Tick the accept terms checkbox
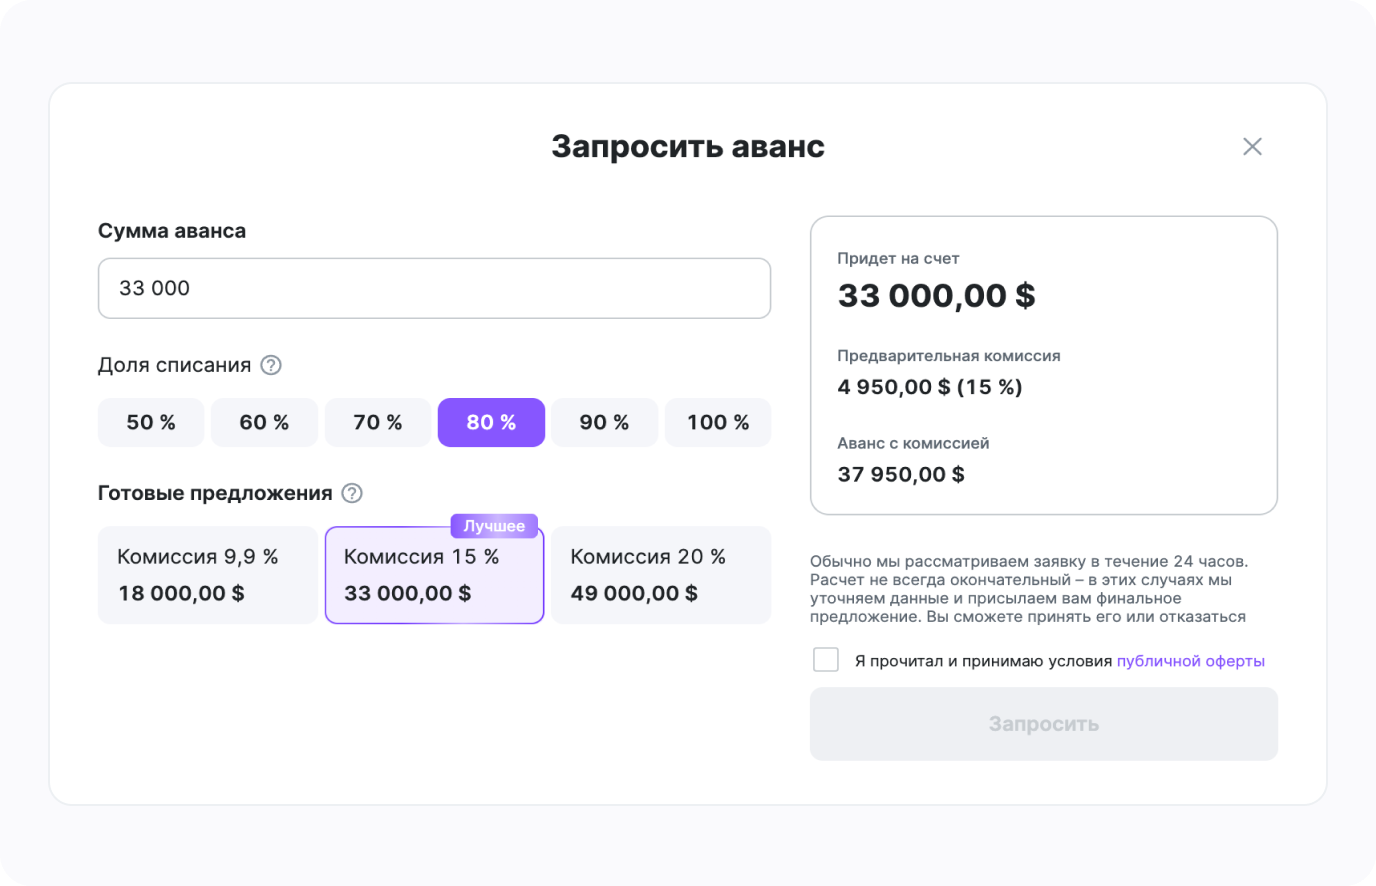1376x886 pixels. 826,660
